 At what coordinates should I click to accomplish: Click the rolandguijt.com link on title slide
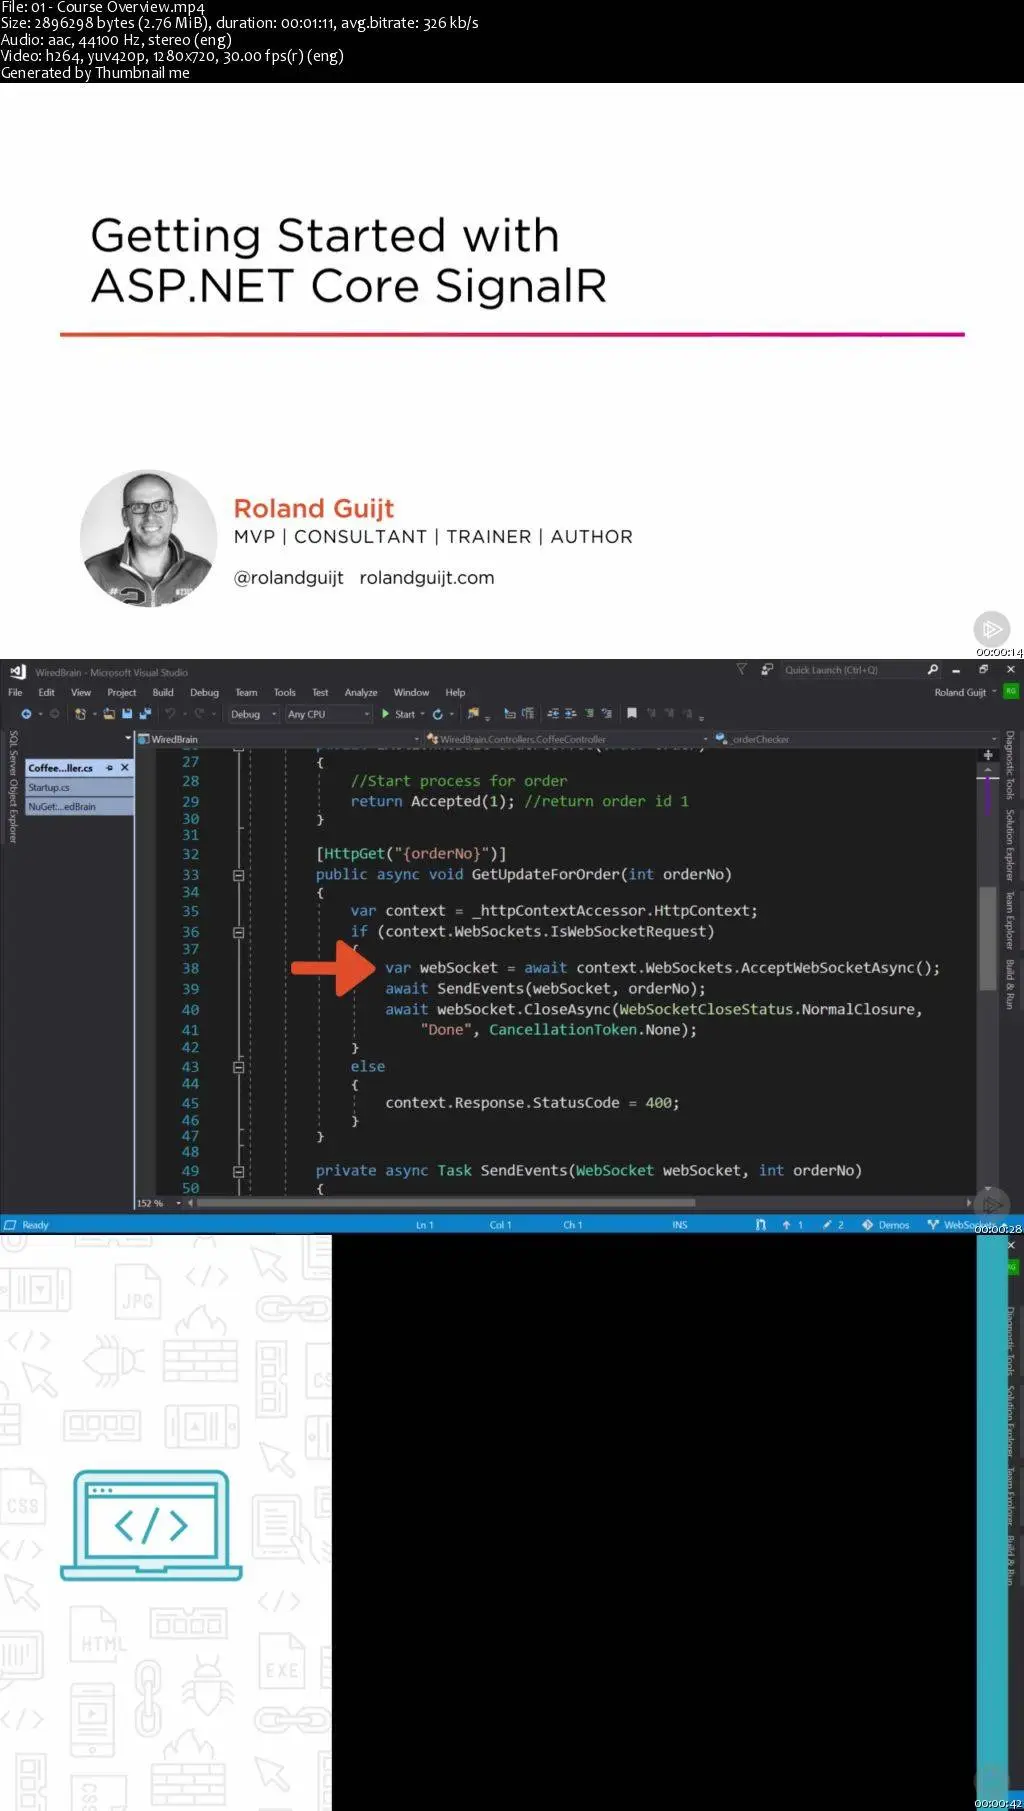[427, 577]
